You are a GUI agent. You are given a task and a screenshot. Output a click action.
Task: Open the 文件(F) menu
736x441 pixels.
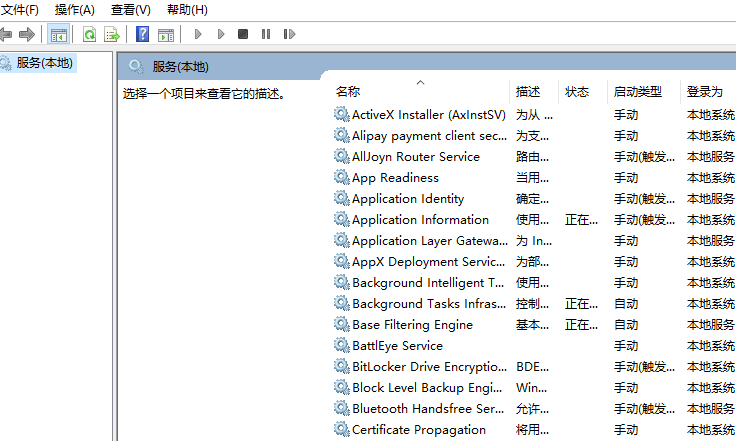tap(20, 10)
